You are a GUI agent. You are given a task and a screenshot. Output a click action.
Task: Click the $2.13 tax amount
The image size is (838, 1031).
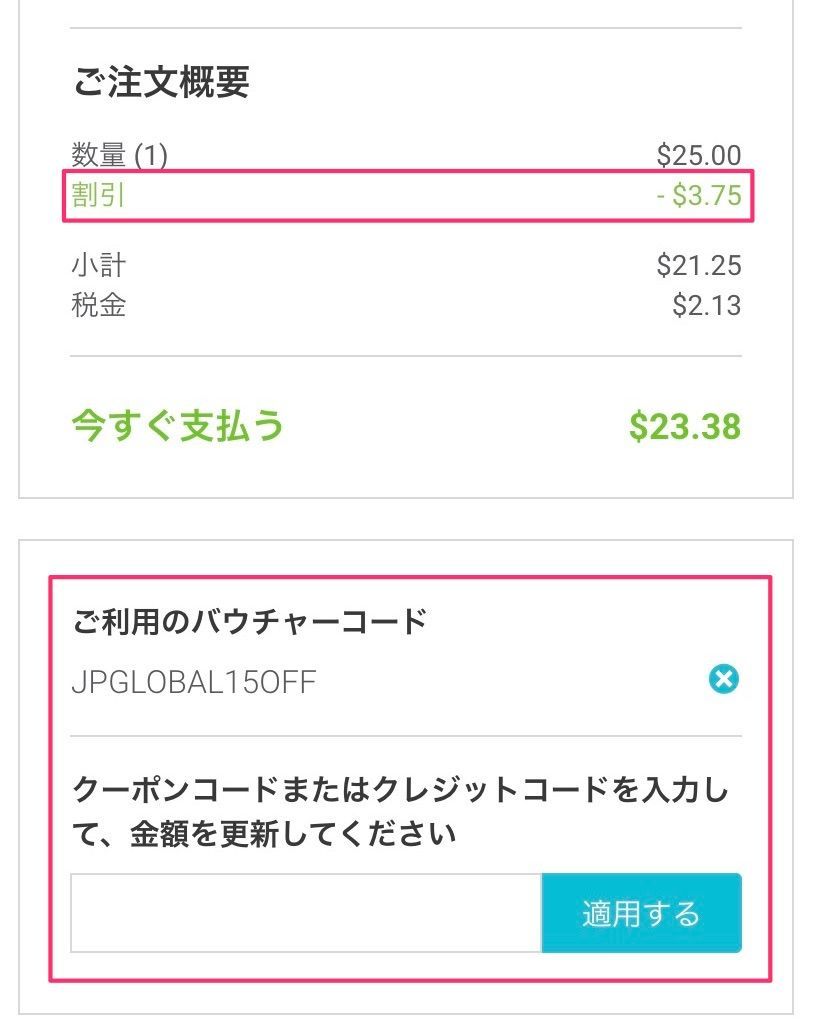point(706,305)
